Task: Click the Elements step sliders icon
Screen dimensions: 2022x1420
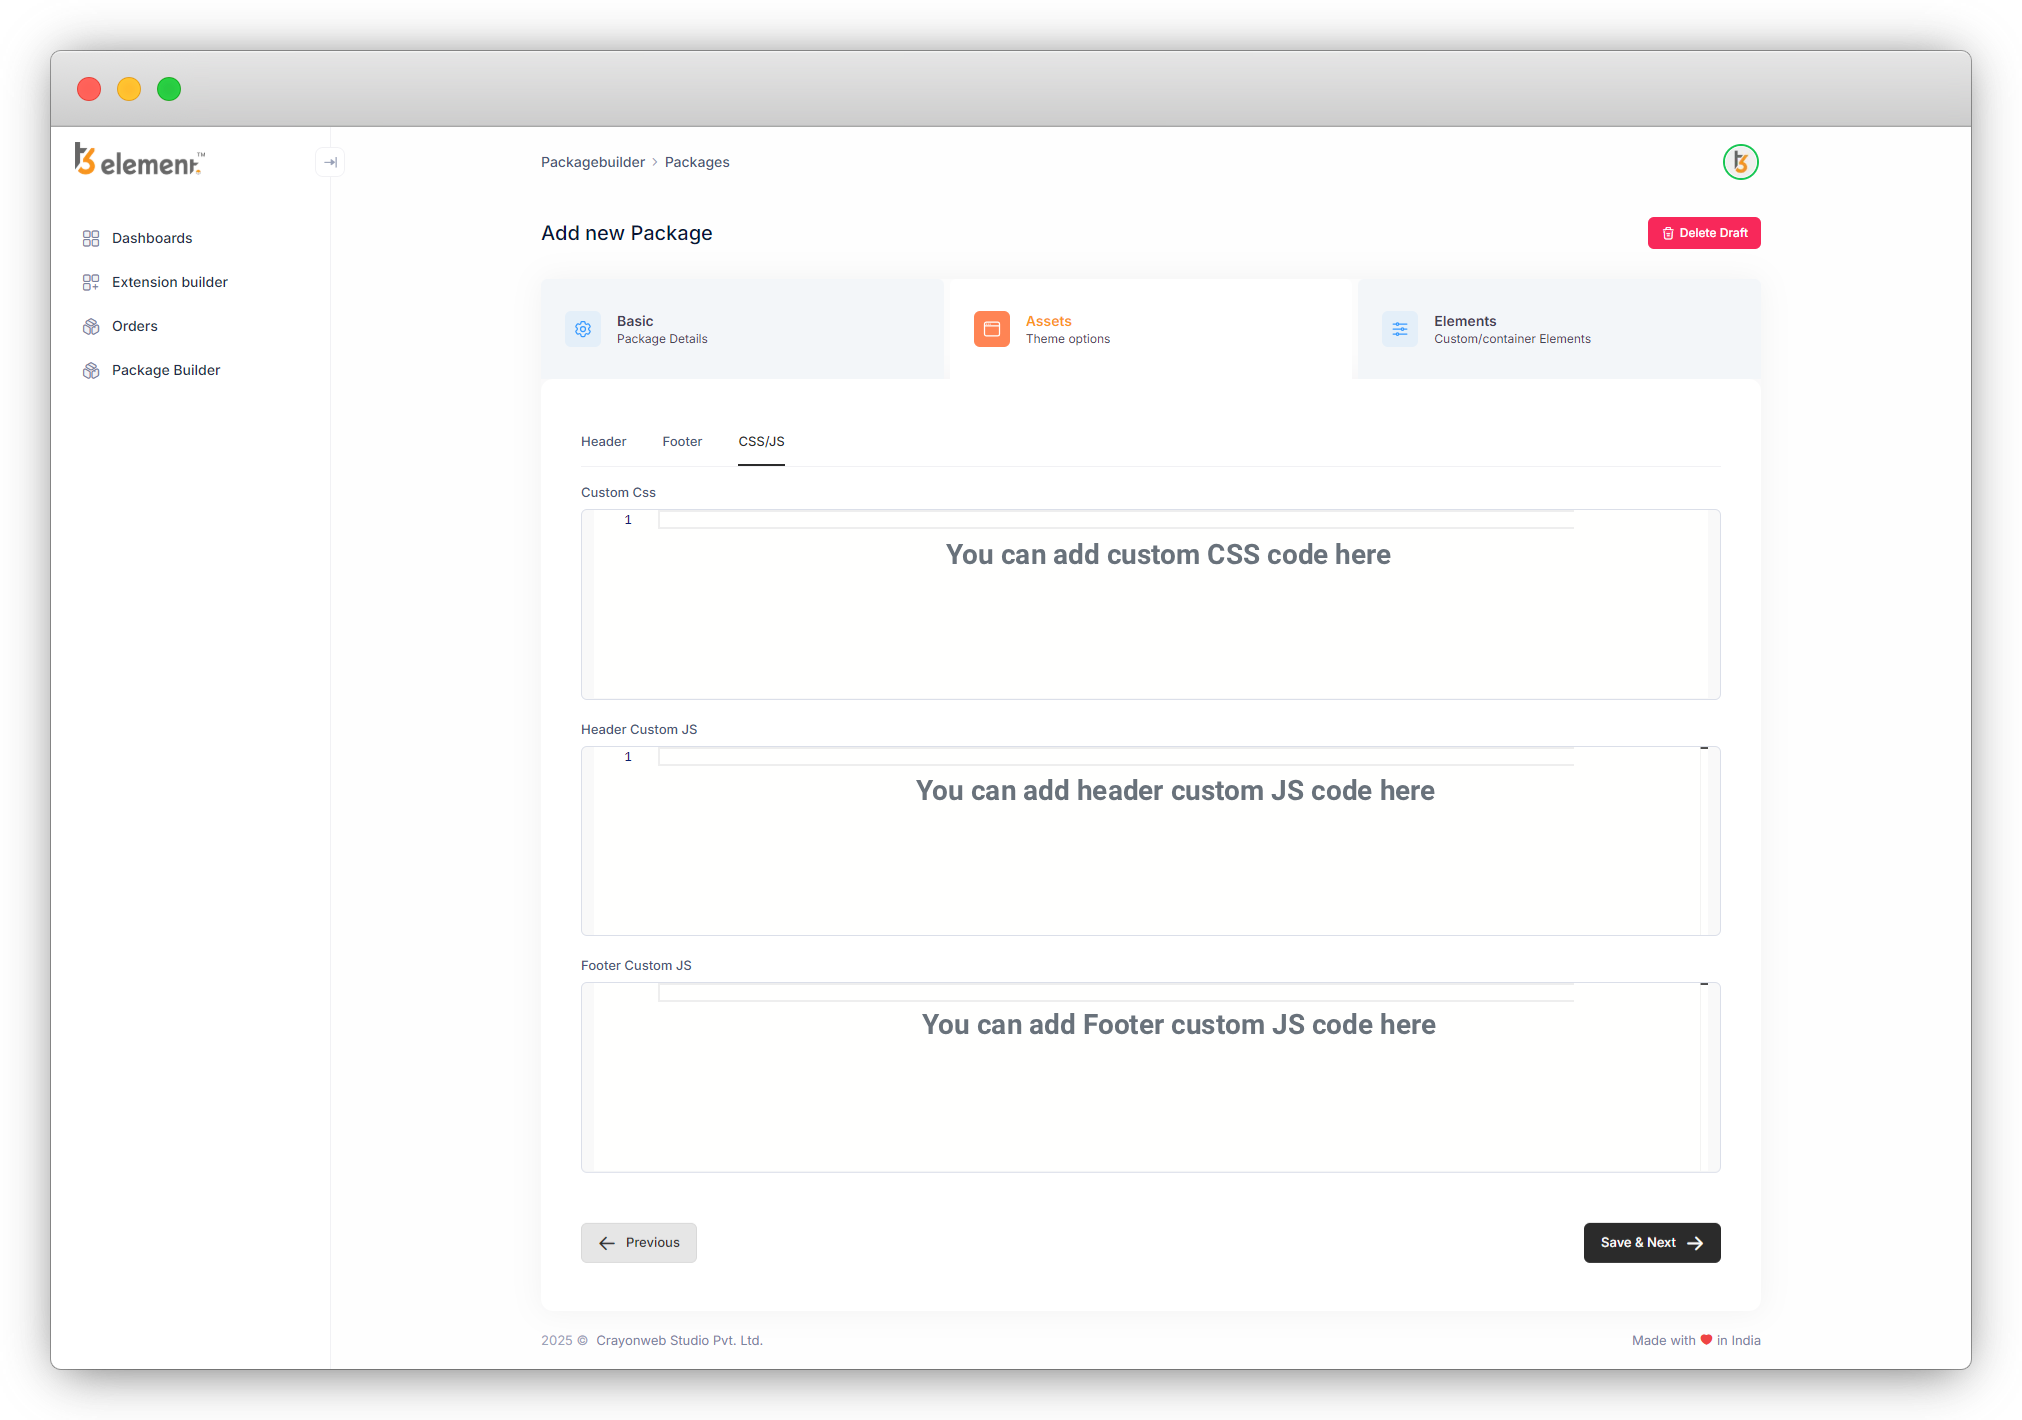Action: pyautogui.click(x=1399, y=329)
